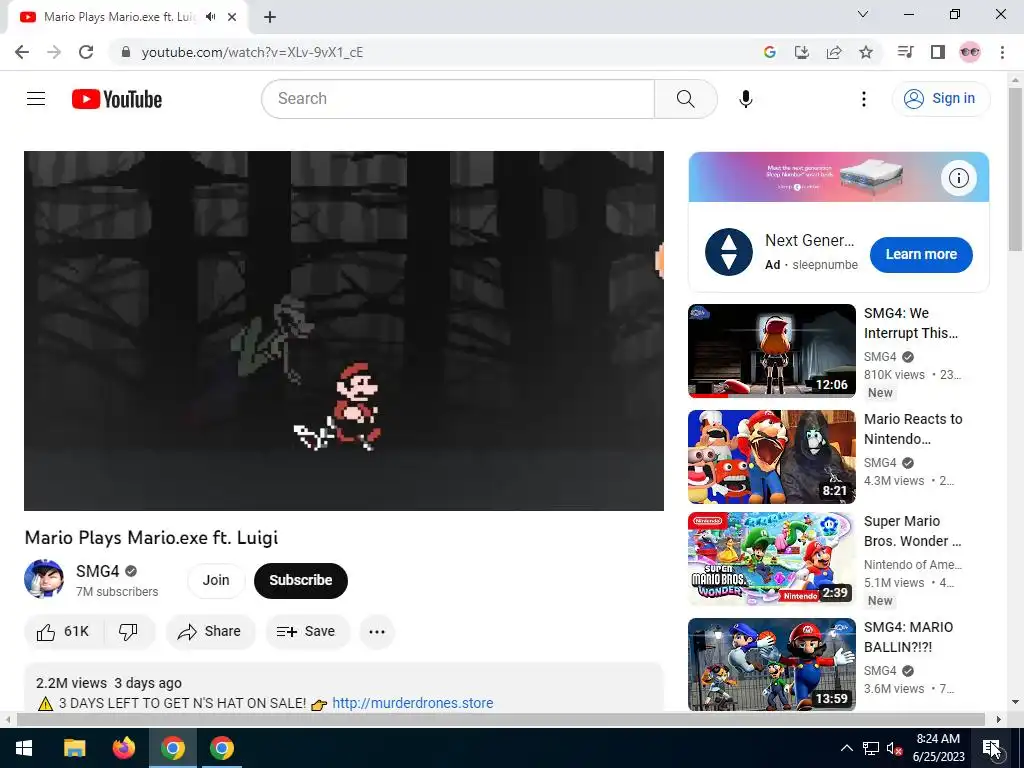Viewport: 1024px width, 768px height.
Task: Click the install/download page icon in address bar
Action: [x=801, y=52]
